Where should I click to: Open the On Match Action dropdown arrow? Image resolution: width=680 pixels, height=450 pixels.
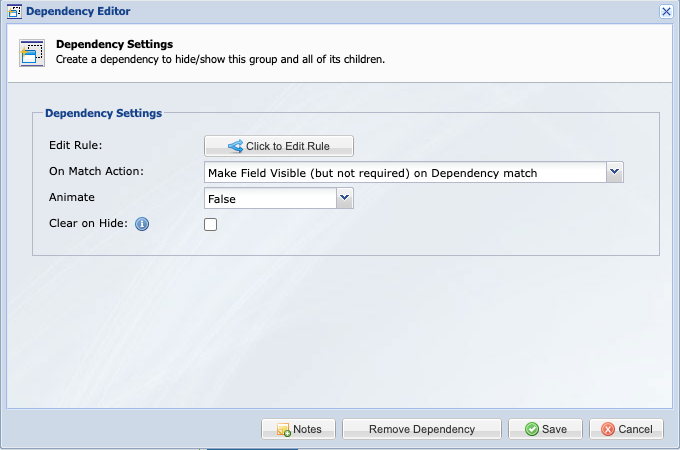[615, 172]
